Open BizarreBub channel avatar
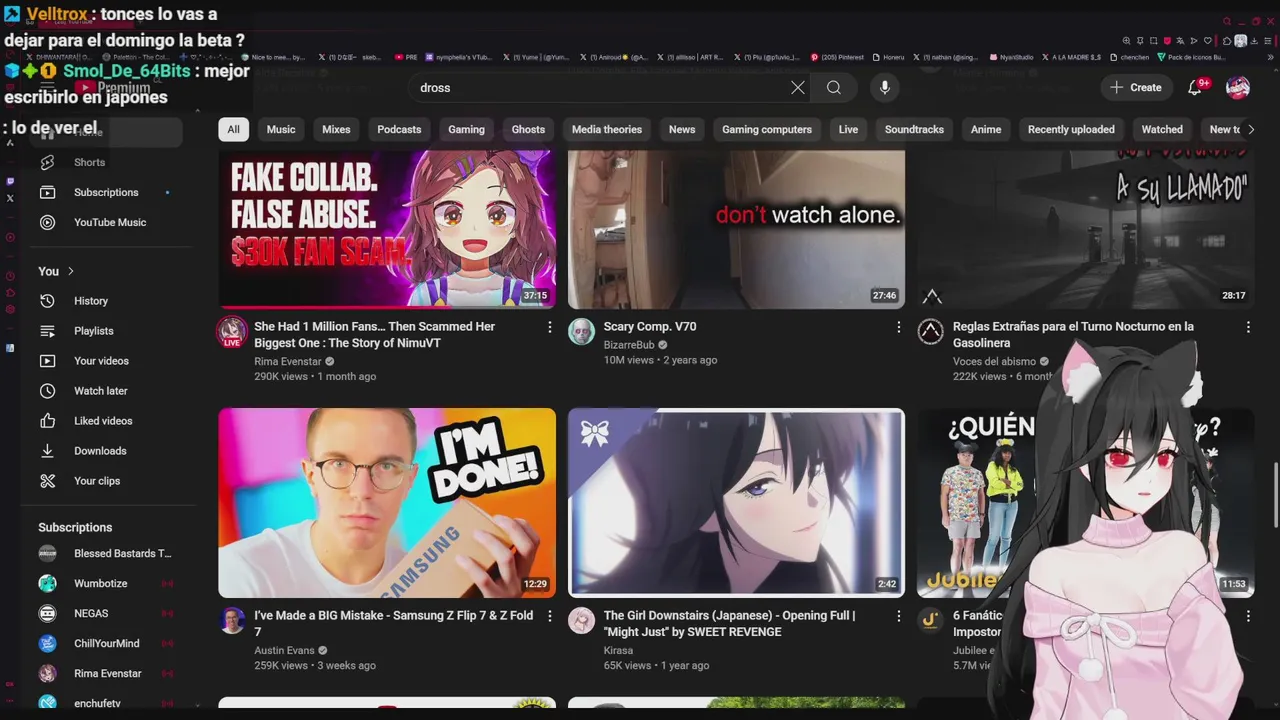Viewport: 1280px width, 720px height. pyautogui.click(x=581, y=332)
